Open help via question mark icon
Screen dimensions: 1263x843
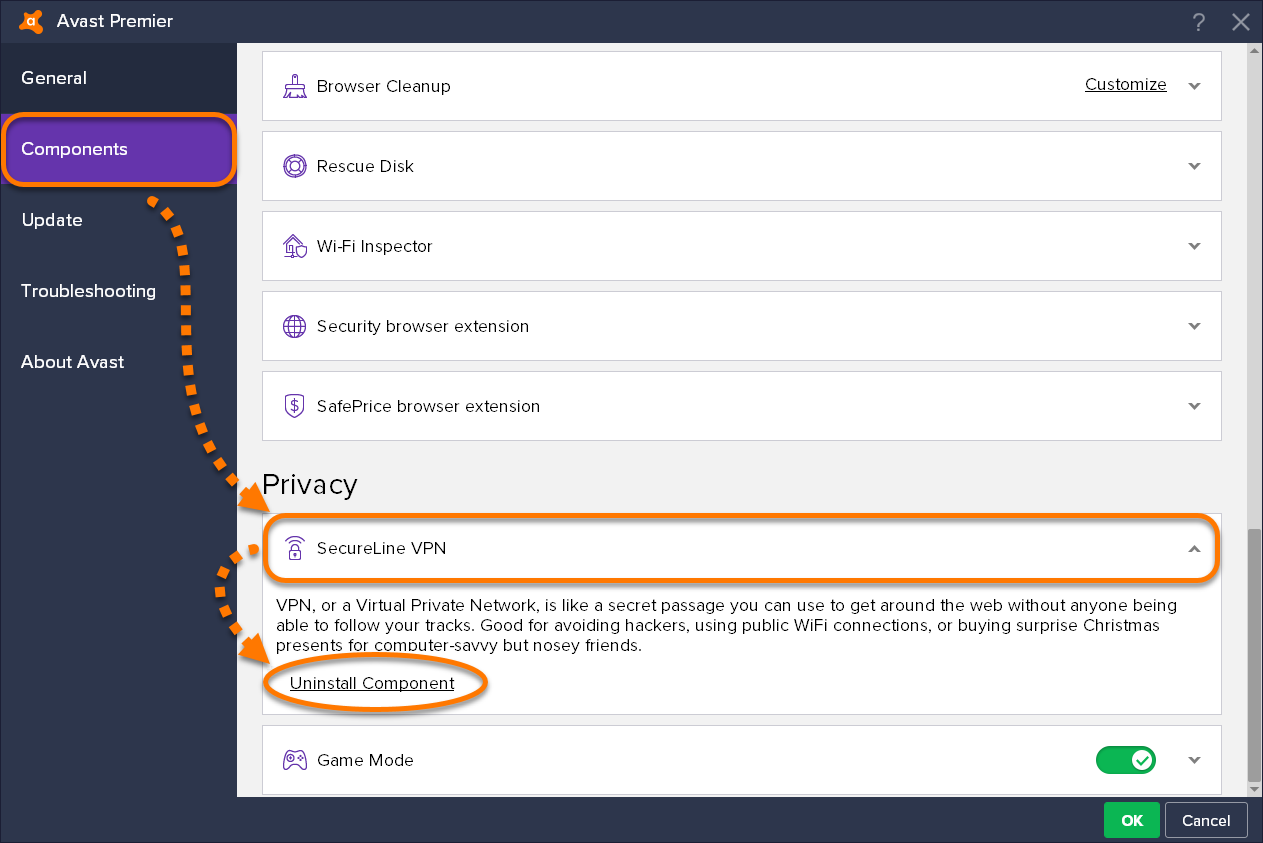(x=1199, y=22)
